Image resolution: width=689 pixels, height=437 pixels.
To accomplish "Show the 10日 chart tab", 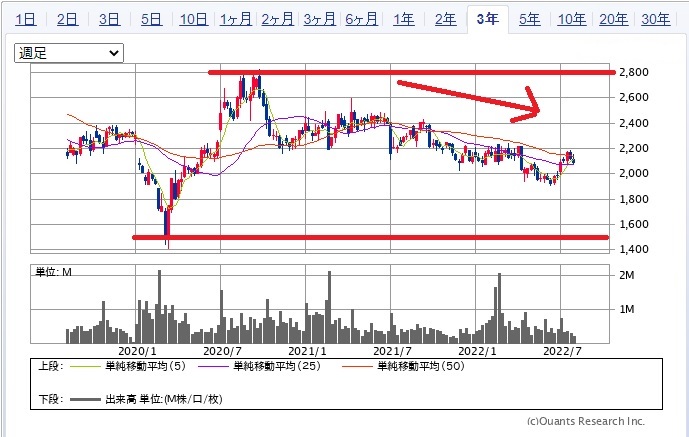I will tap(193, 19).
